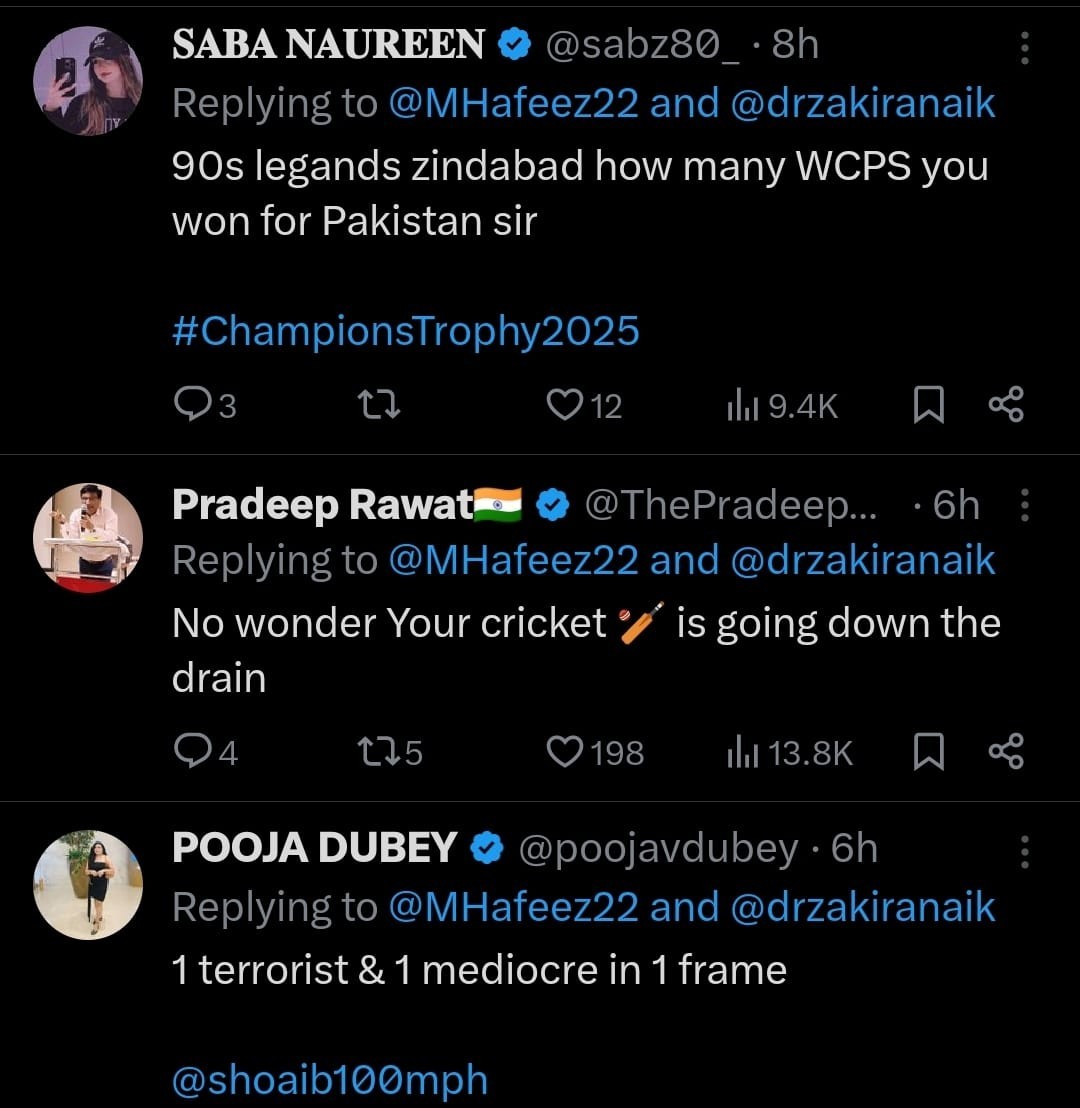Open Saba Naureen's profile picture
This screenshot has height=1108, width=1080.
click(88, 81)
